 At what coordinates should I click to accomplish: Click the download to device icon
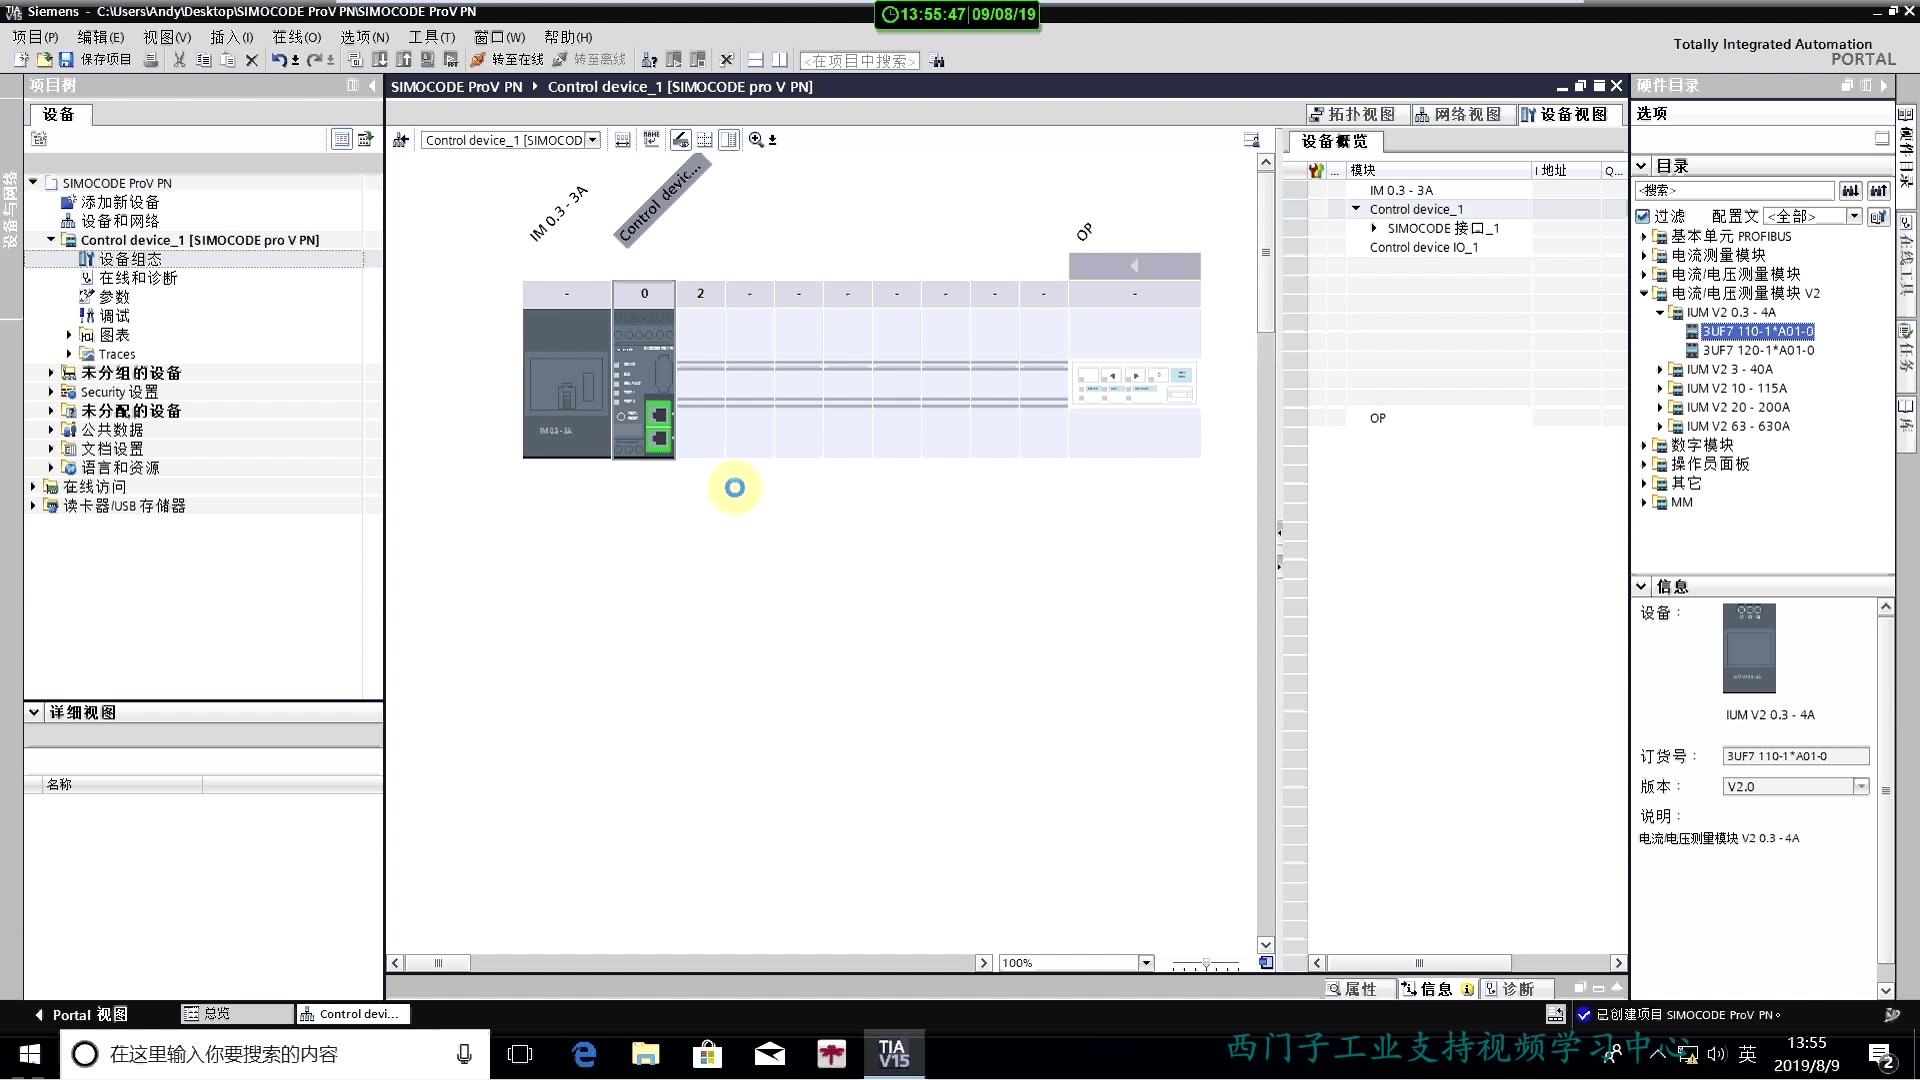380,60
